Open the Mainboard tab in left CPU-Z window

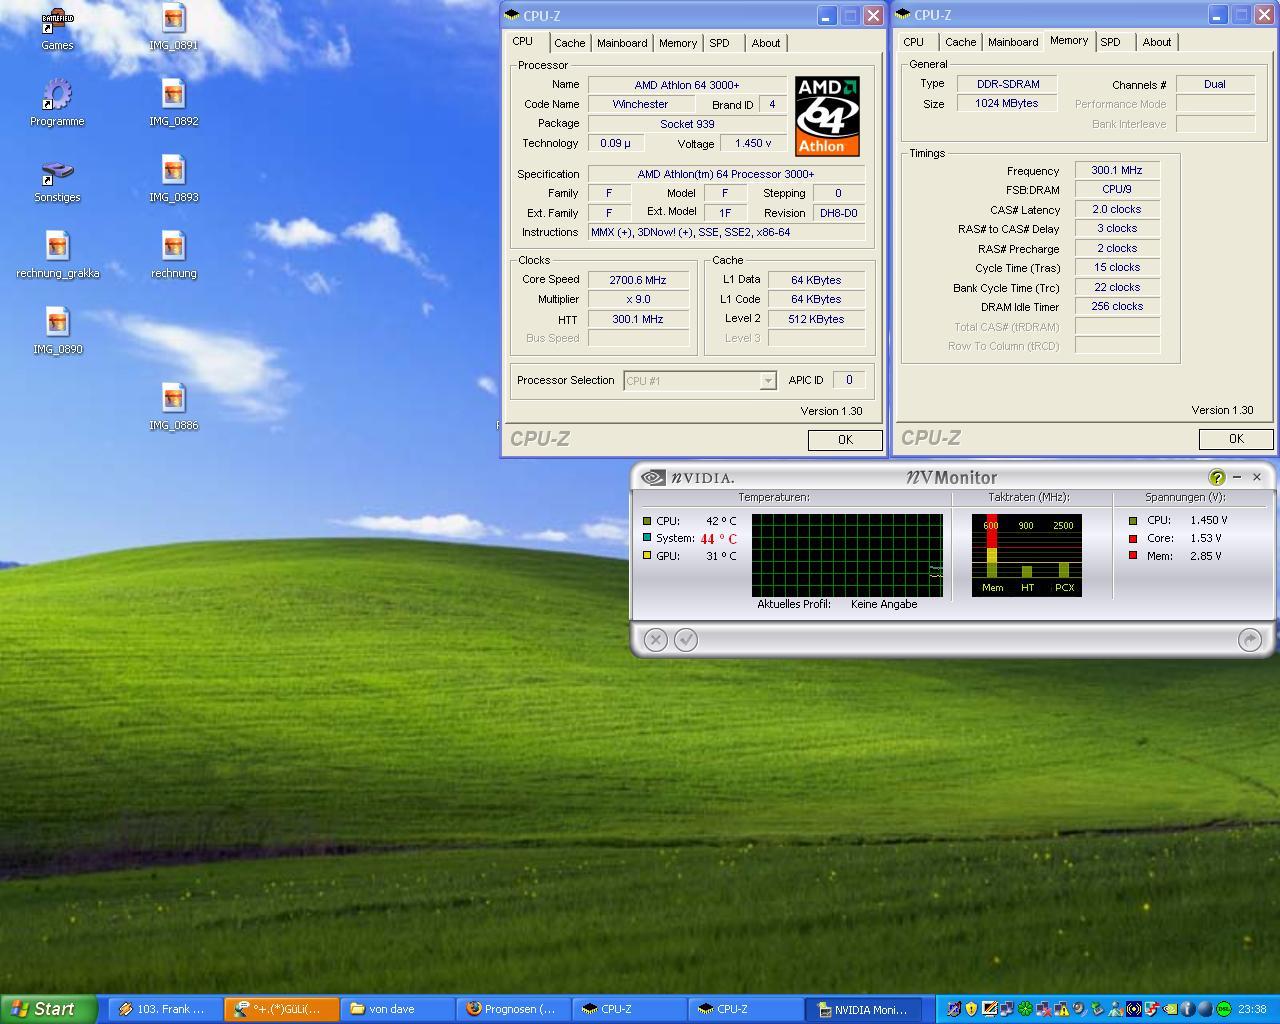tap(621, 43)
